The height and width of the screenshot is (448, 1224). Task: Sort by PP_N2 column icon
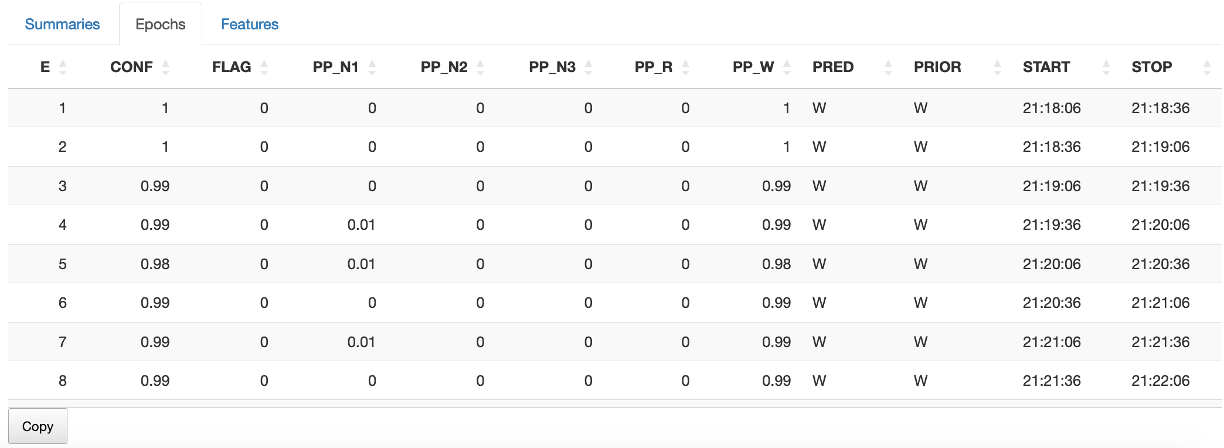pos(480,67)
